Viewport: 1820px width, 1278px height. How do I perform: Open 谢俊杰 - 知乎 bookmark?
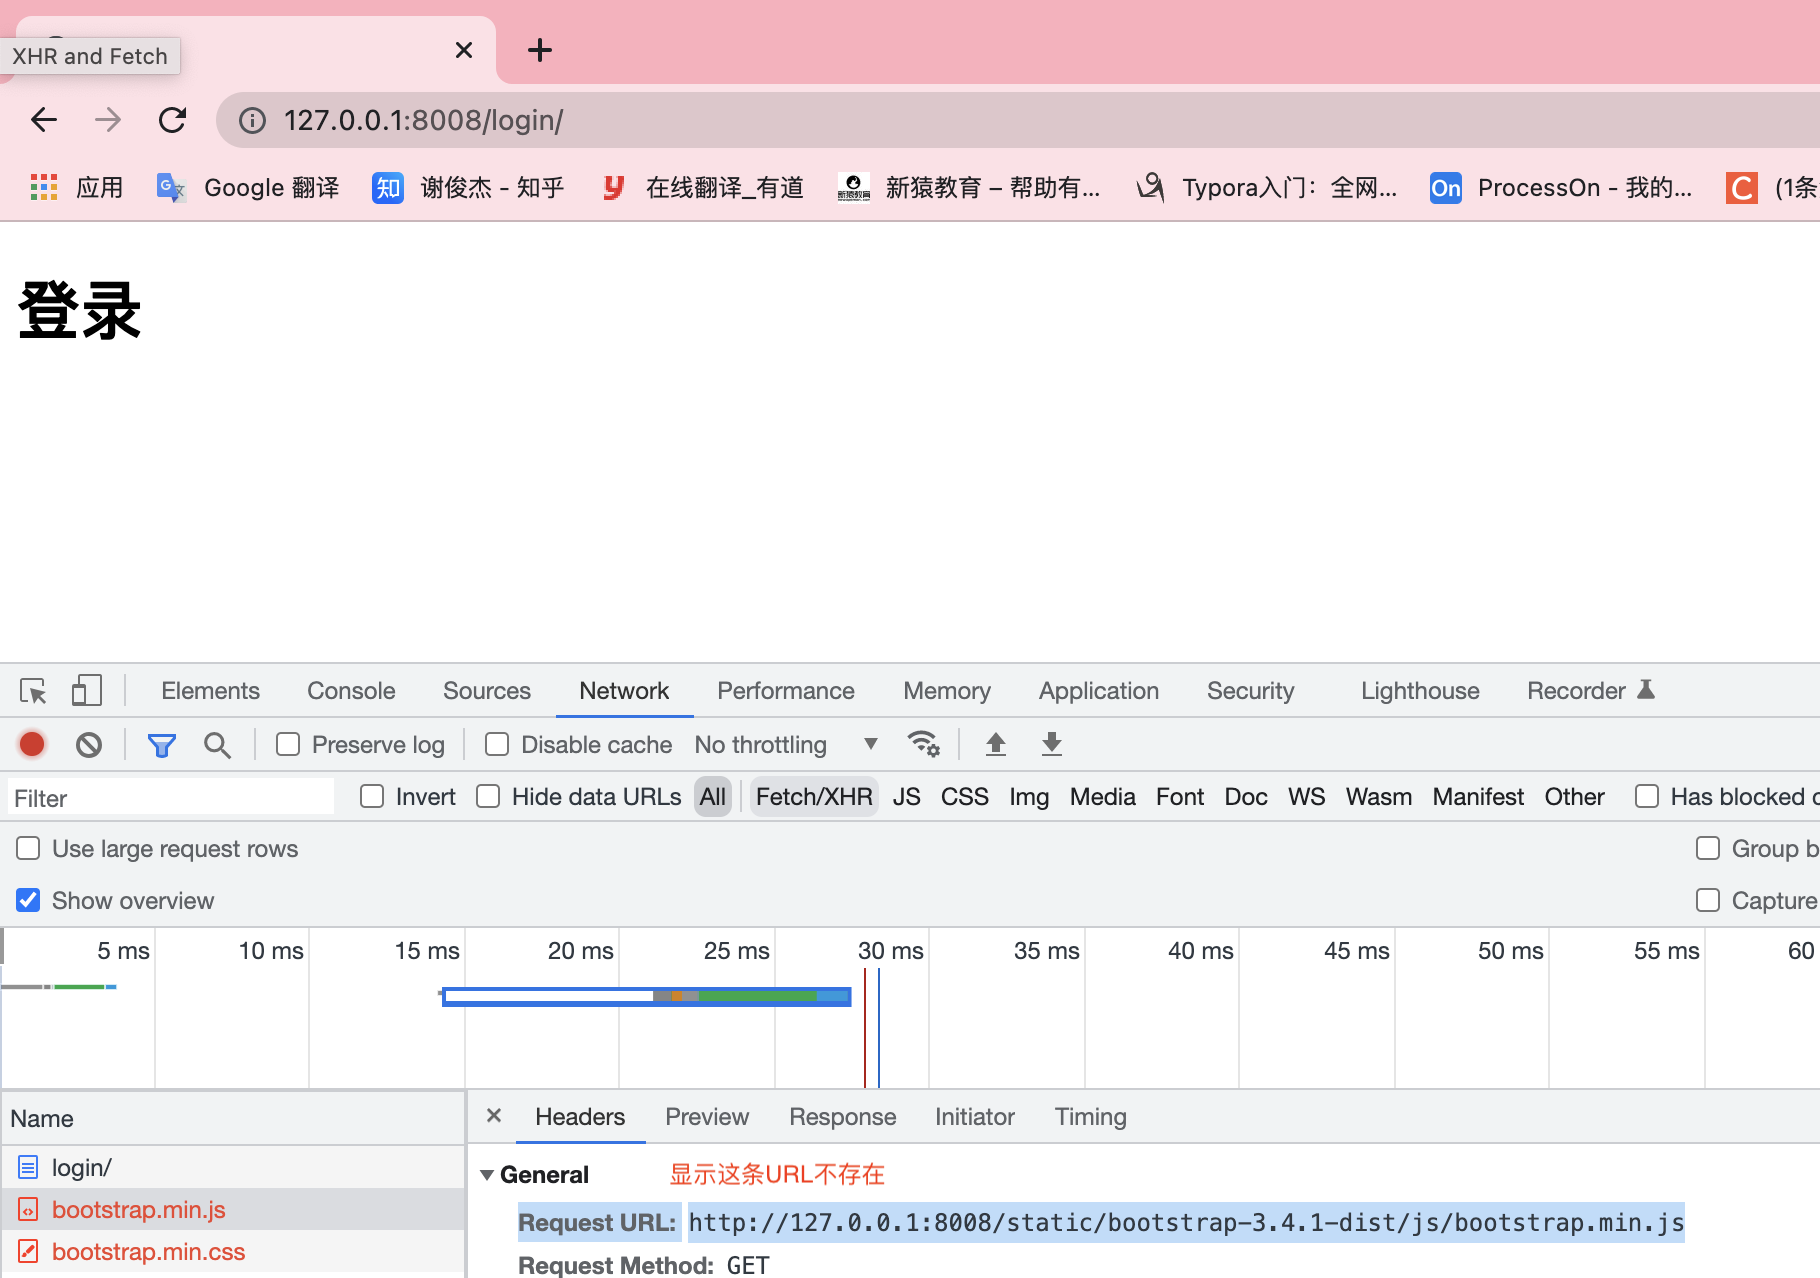468,187
